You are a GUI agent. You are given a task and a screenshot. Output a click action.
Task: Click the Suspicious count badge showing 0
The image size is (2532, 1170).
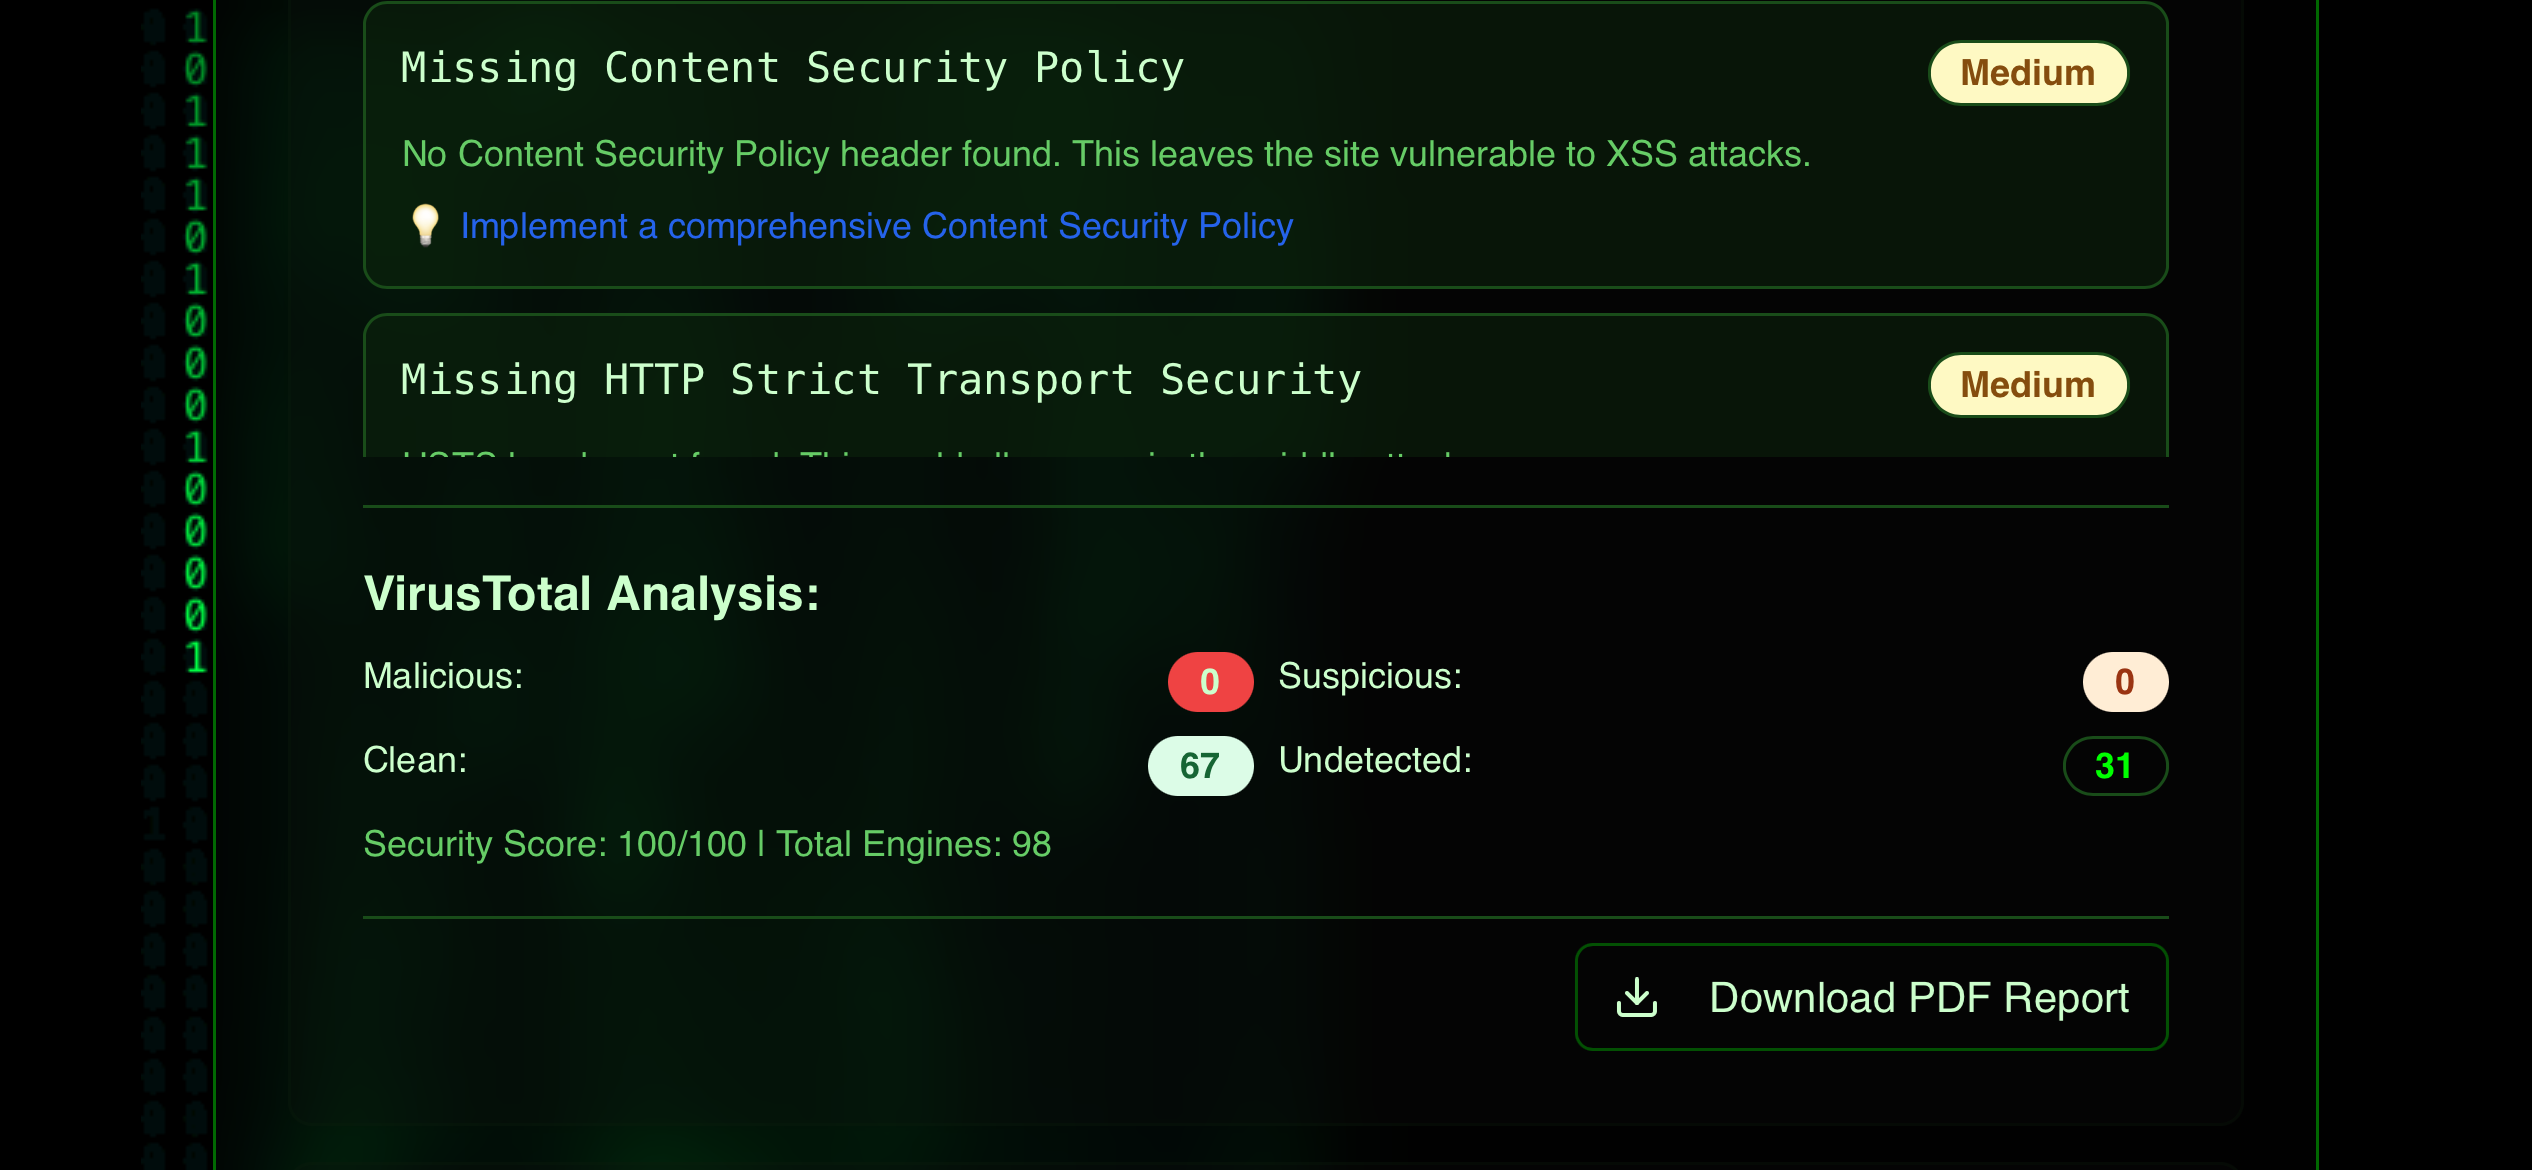(2123, 681)
